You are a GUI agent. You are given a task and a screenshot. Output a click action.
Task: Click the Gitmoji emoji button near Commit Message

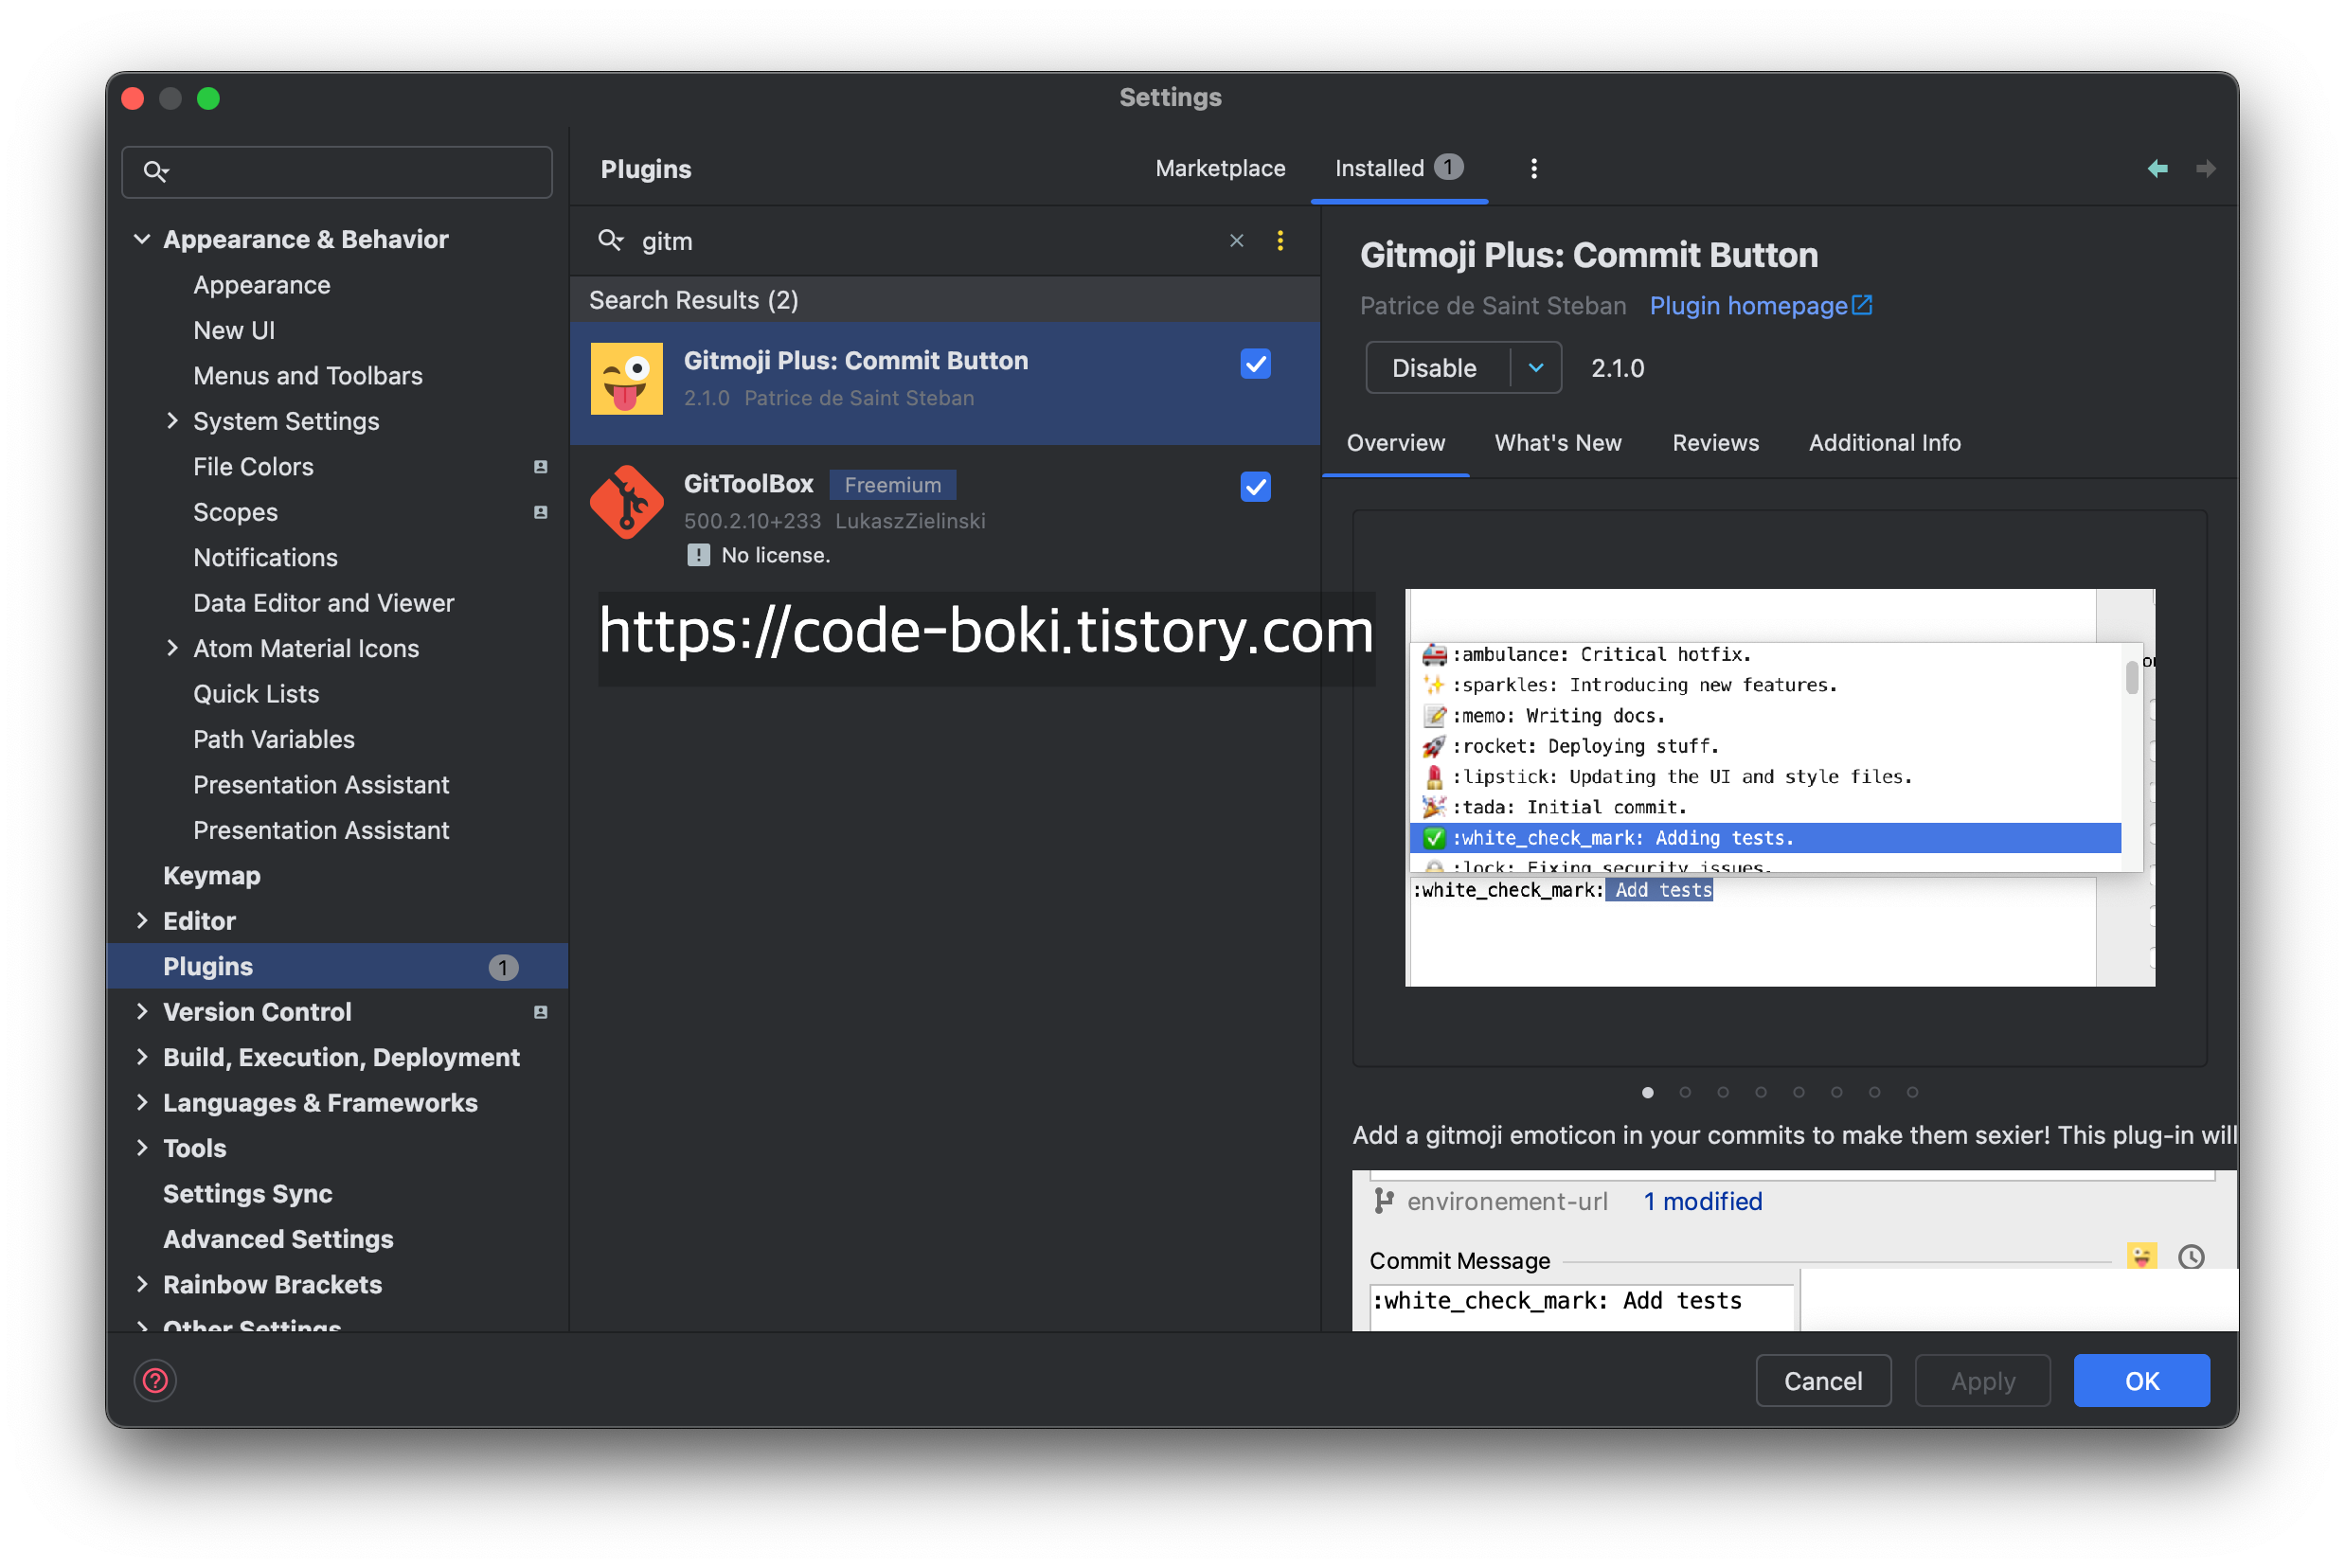pos(2140,1256)
